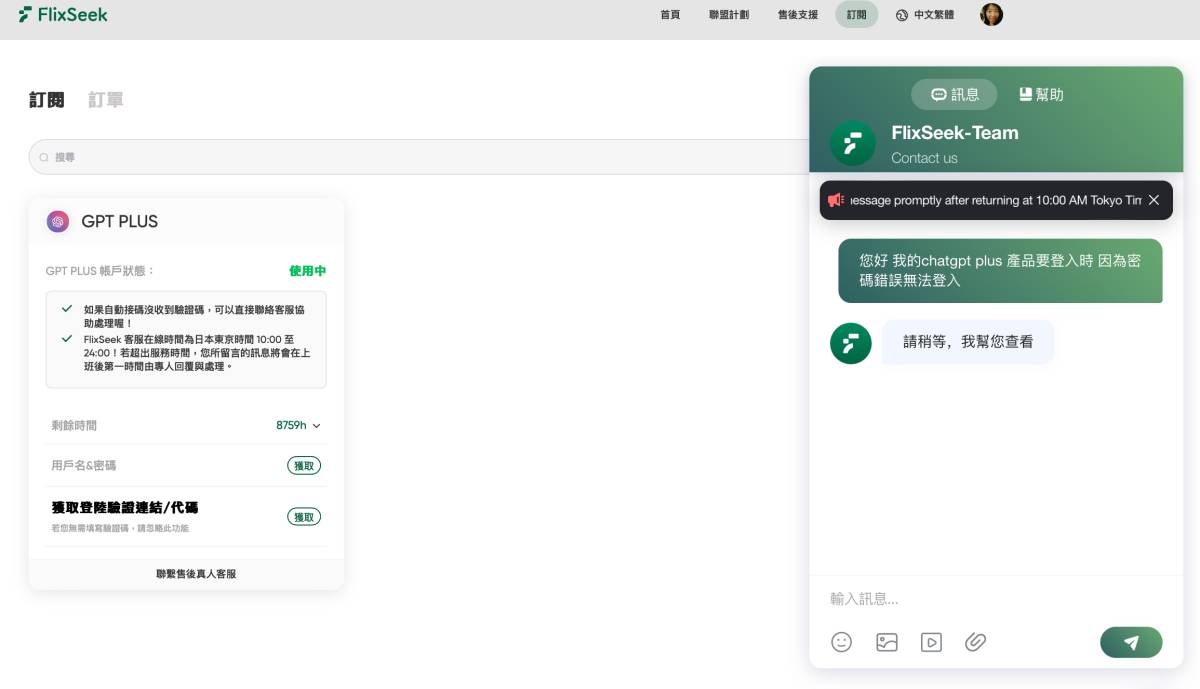Image resolution: width=1200 pixels, height=689 pixels.
Task: Click the agent avatar beside the reply
Action: pyautogui.click(x=851, y=343)
